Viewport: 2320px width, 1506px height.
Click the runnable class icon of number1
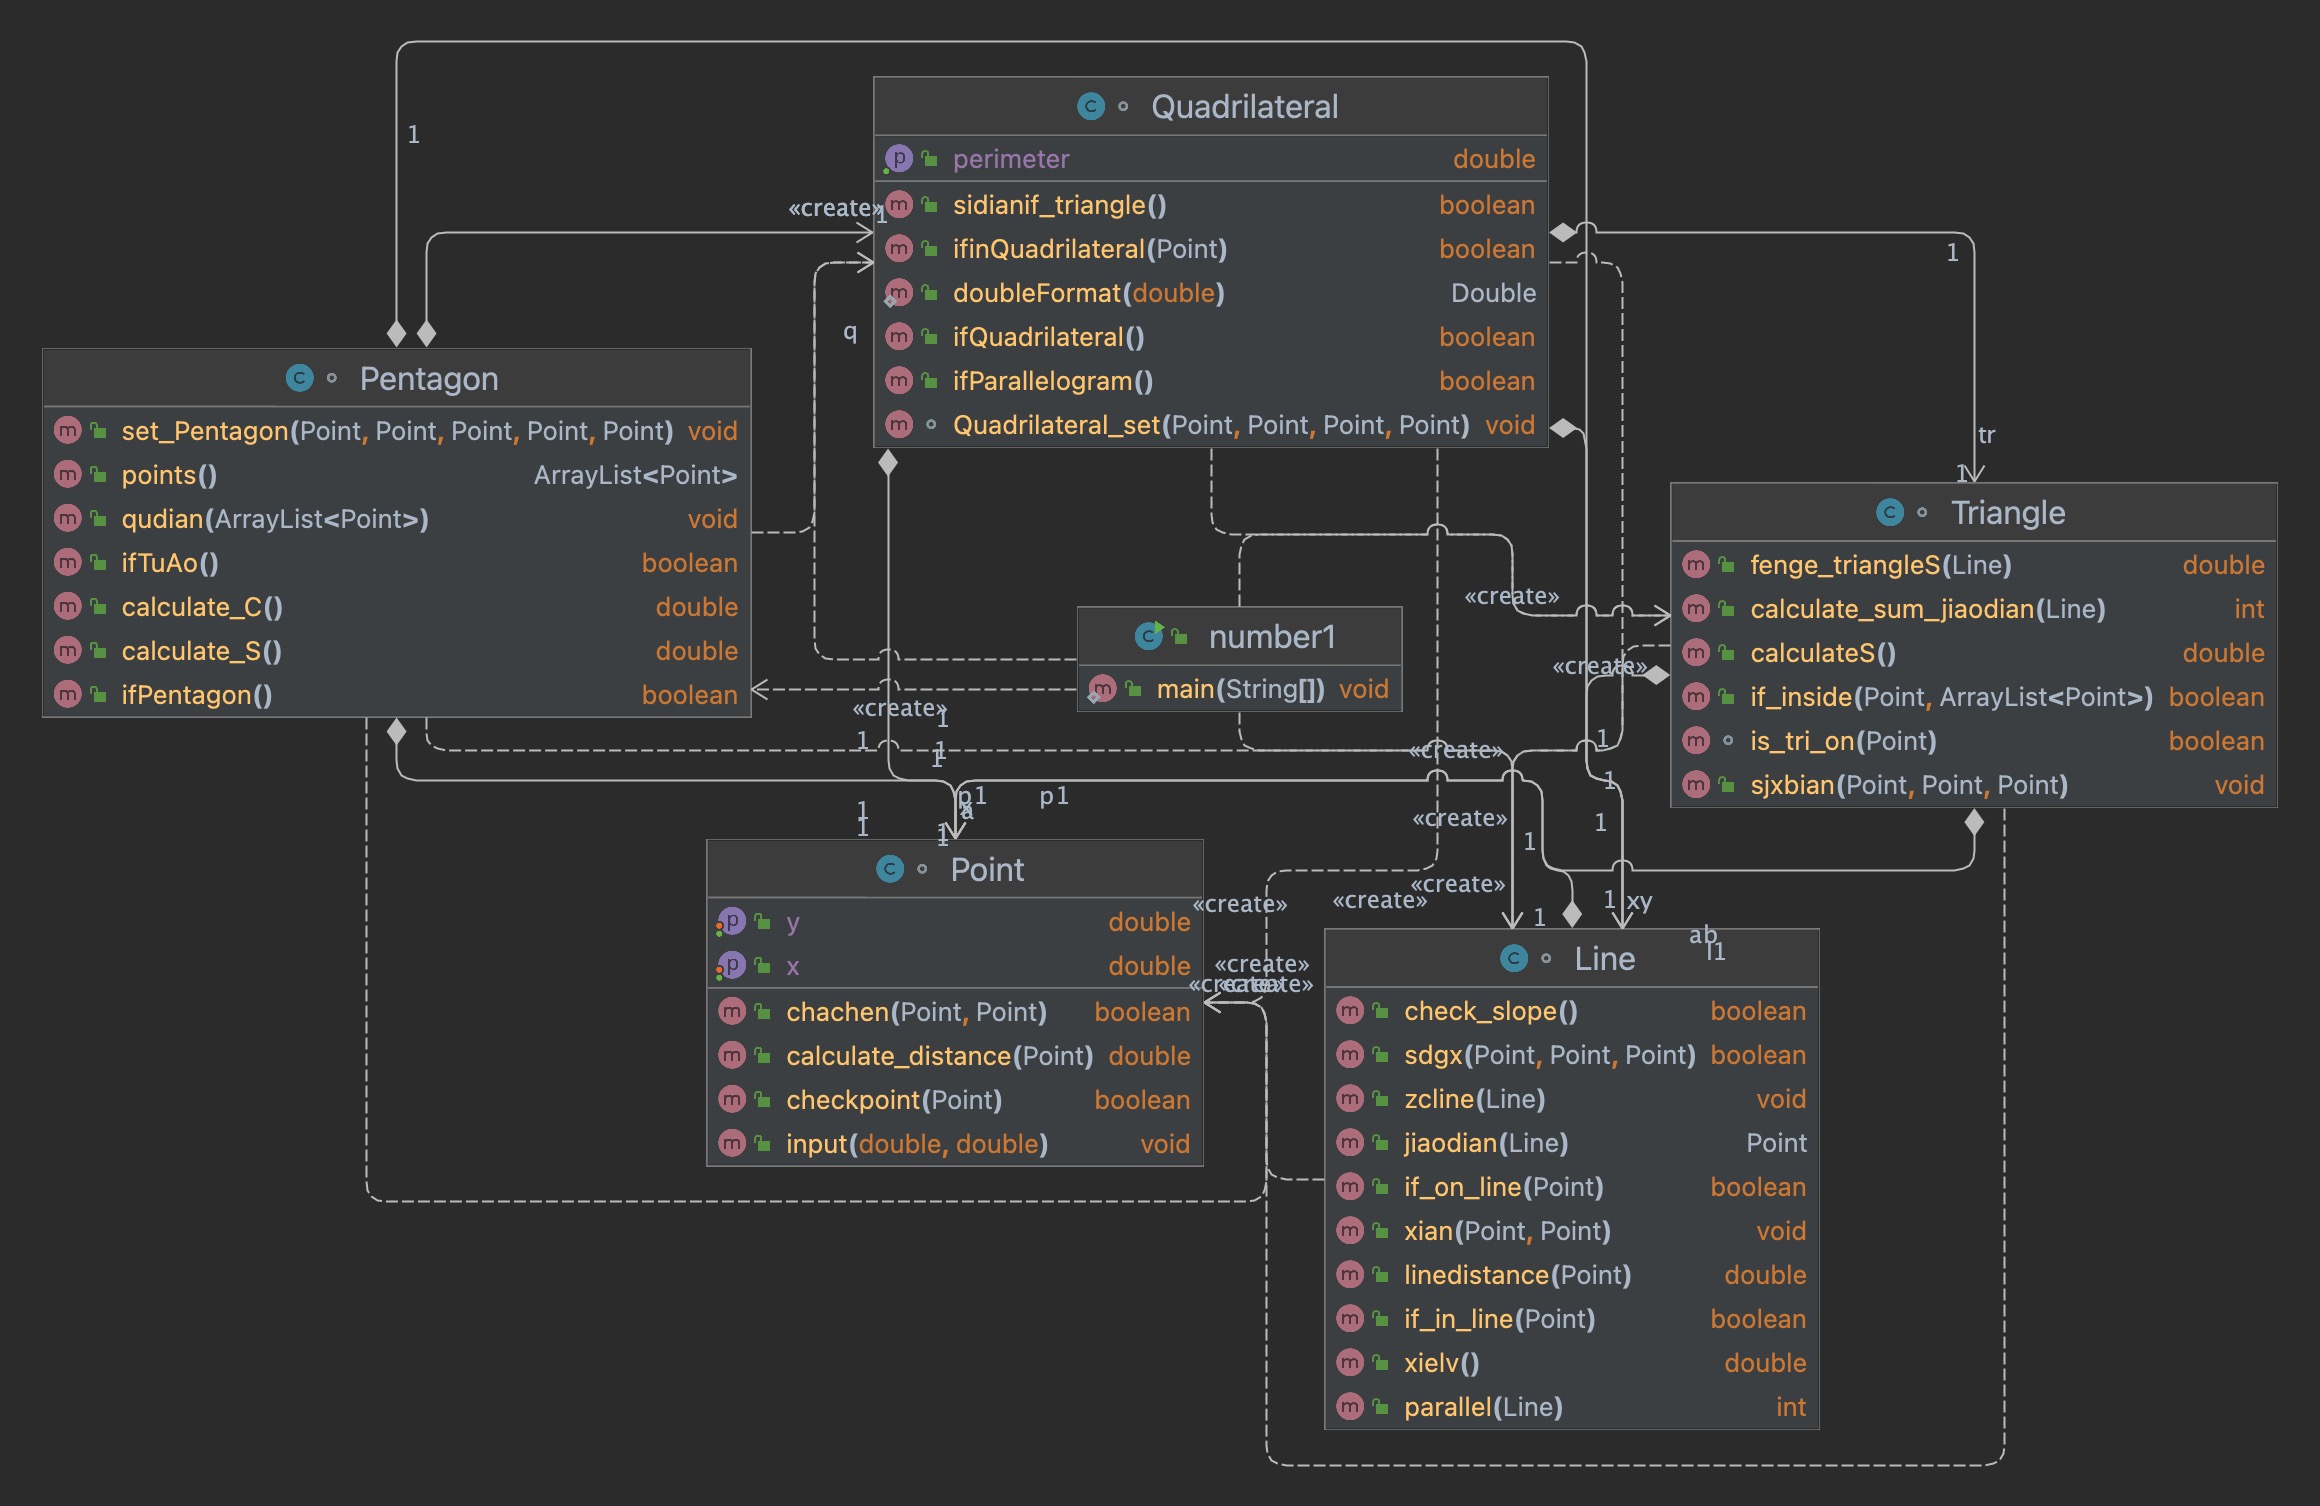click(x=1149, y=636)
